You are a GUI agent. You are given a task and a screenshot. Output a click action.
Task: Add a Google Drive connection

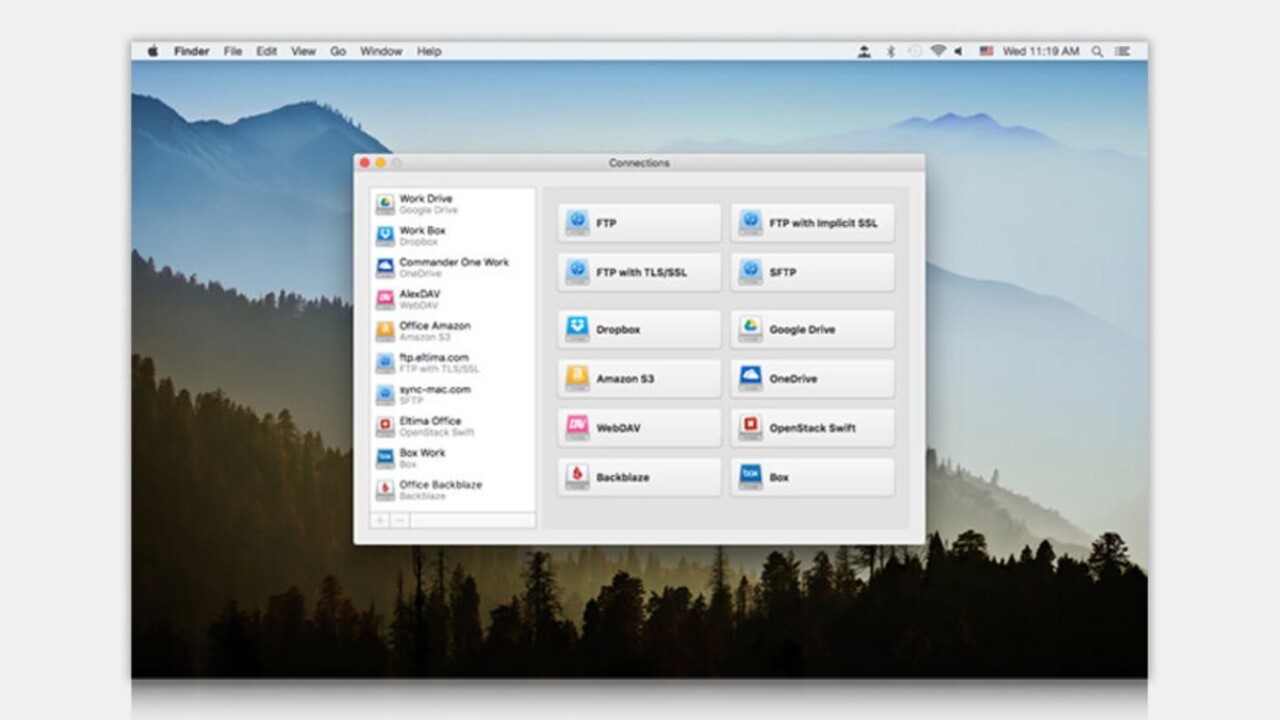point(812,329)
